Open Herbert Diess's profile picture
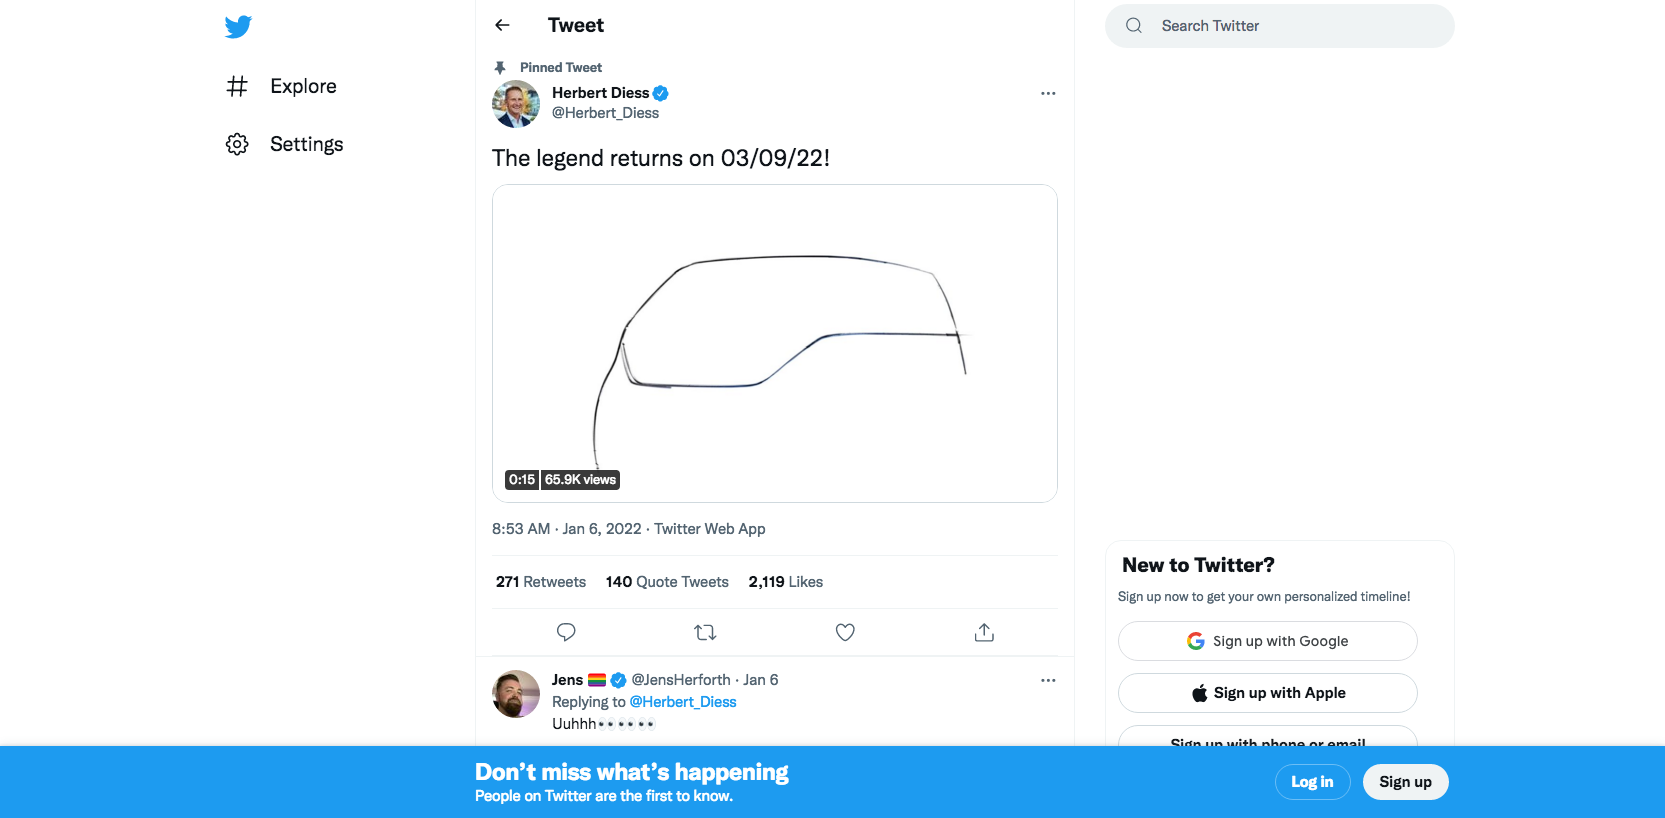The image size is (1665, 818). pyautogui.click(x=516, y=104)
